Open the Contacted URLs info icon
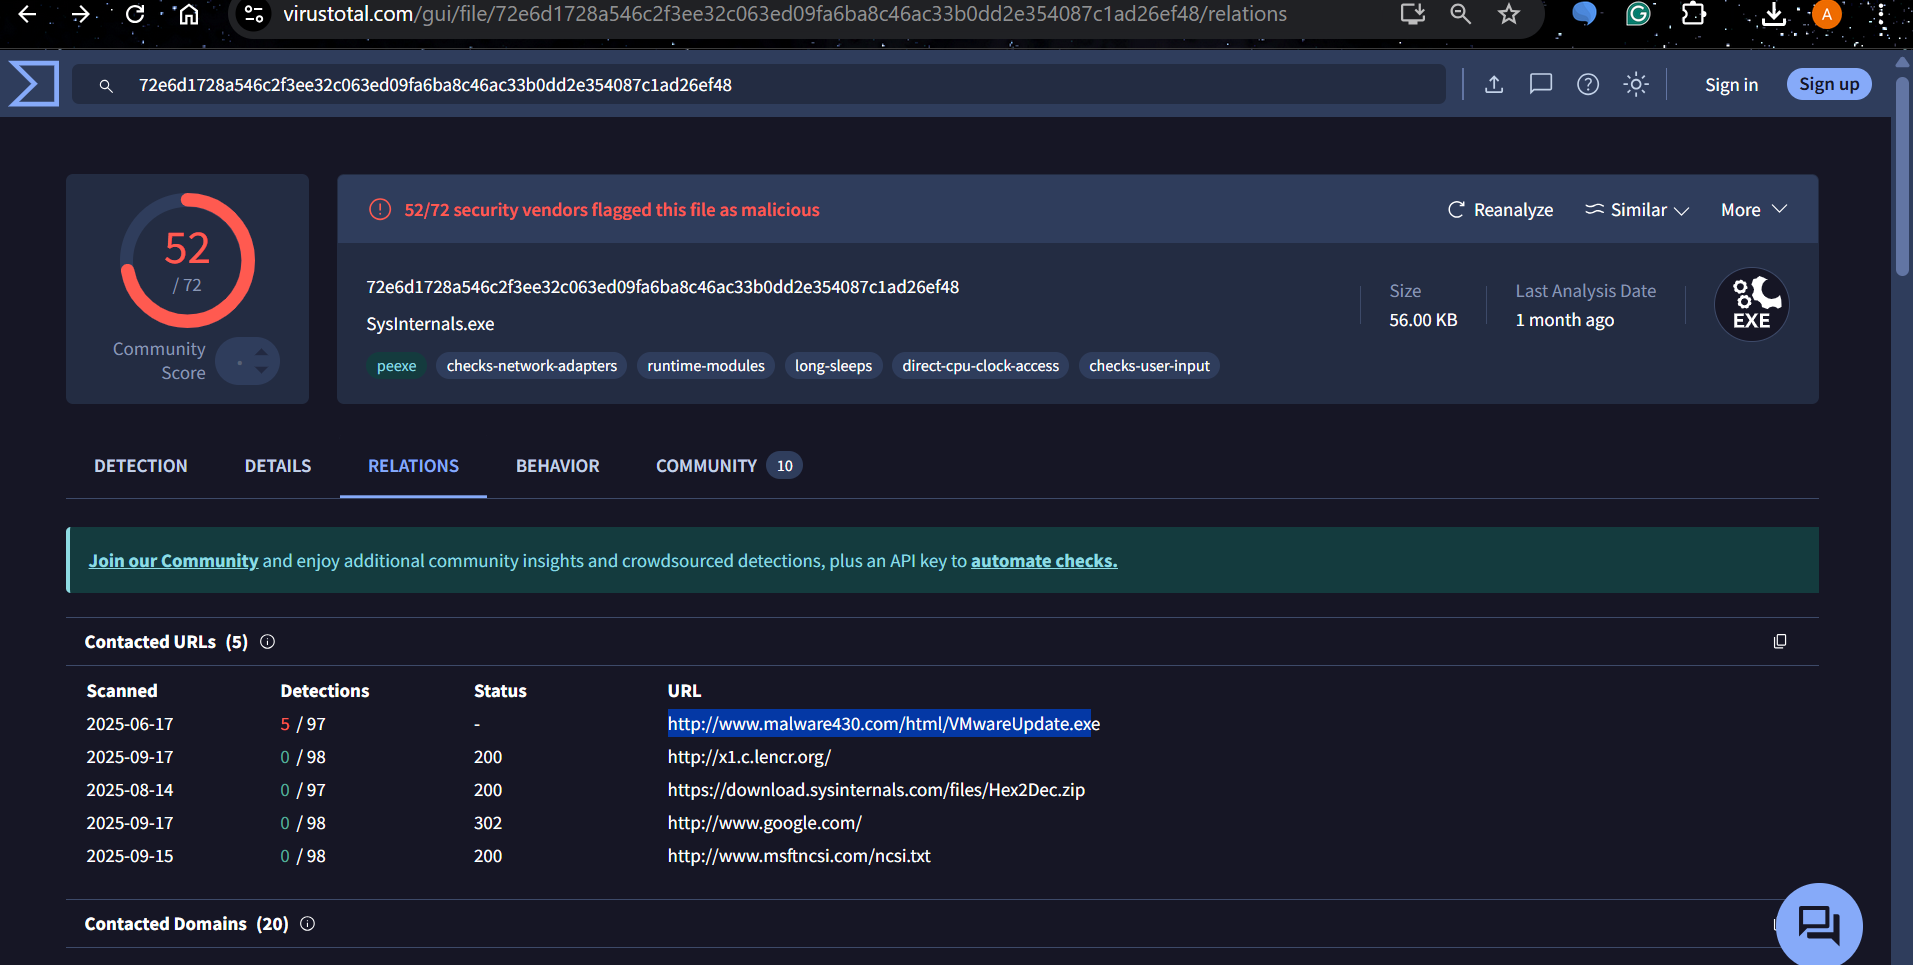 267,642
